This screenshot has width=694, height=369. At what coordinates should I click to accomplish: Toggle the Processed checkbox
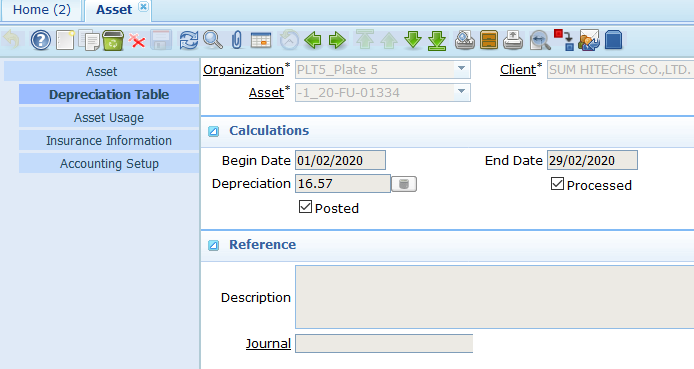click(x=557, y=184)
